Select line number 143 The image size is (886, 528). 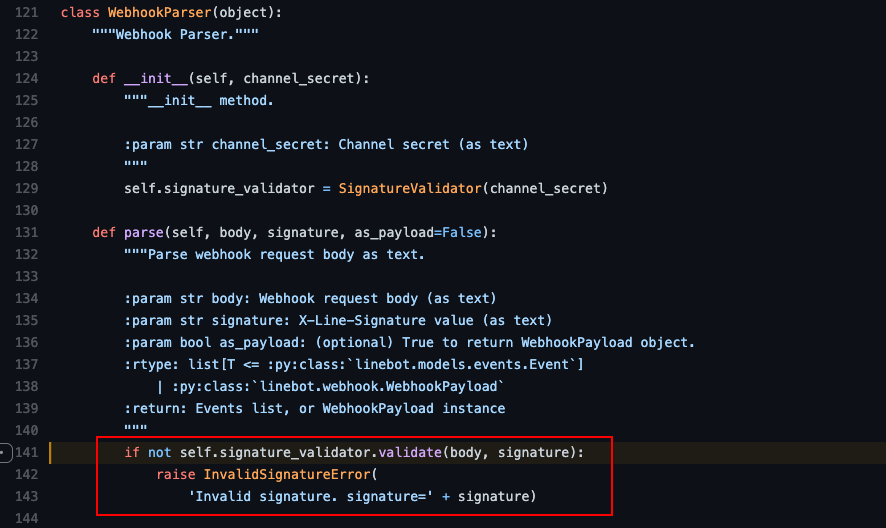[x=27, y=496]
